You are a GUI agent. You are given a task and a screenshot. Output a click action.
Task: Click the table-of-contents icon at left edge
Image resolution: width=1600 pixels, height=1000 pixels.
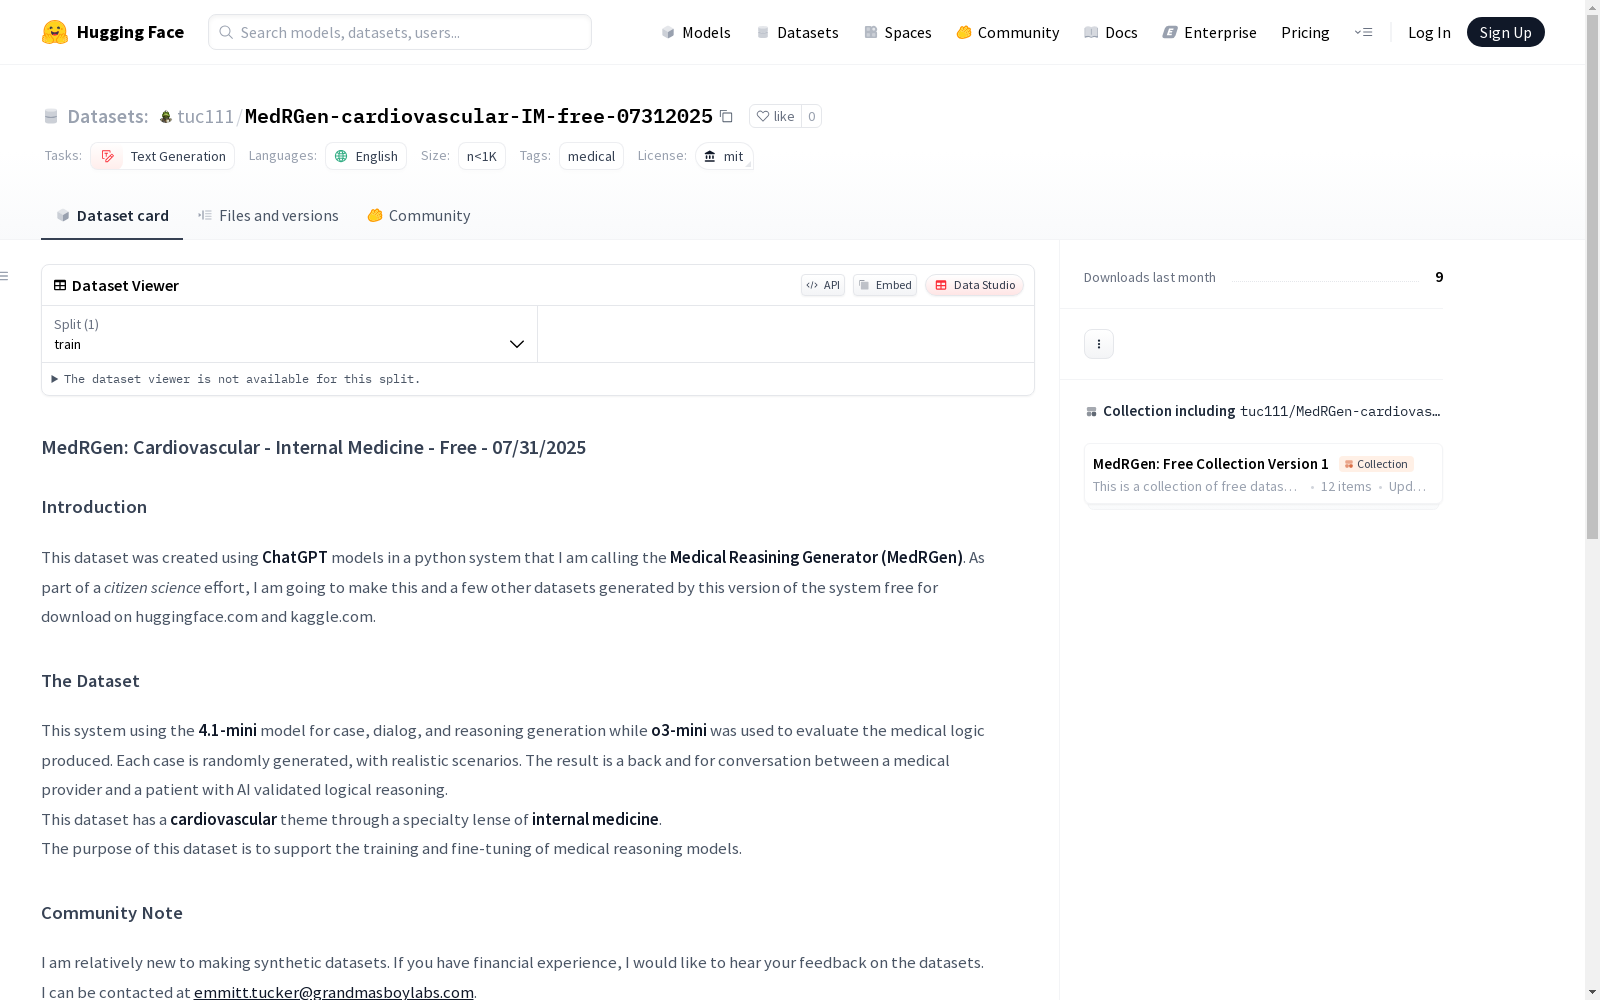[5, 276]
